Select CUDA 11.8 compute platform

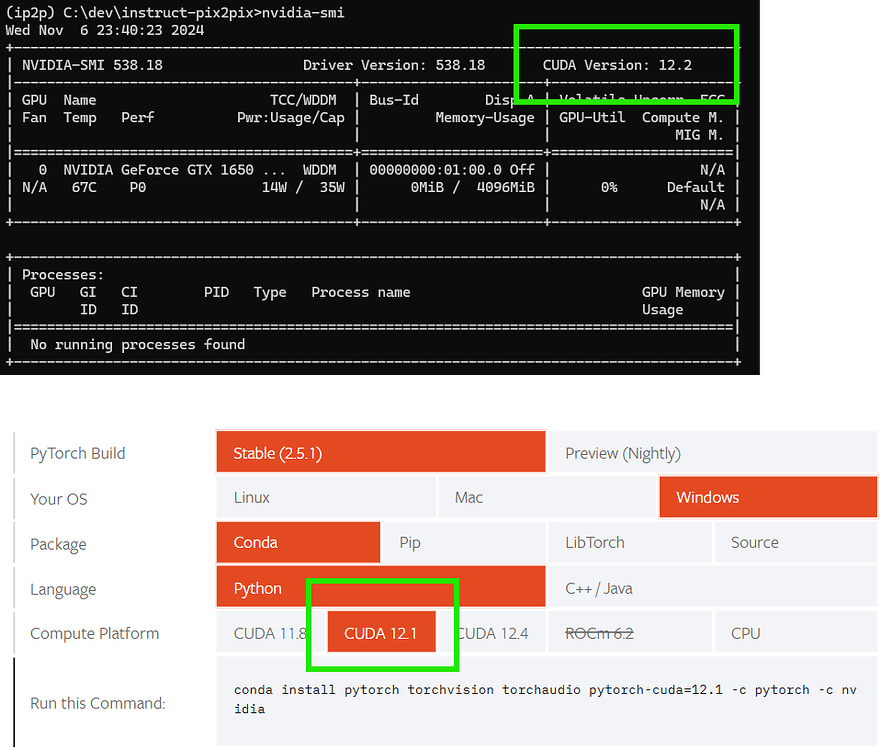point(270,633)
